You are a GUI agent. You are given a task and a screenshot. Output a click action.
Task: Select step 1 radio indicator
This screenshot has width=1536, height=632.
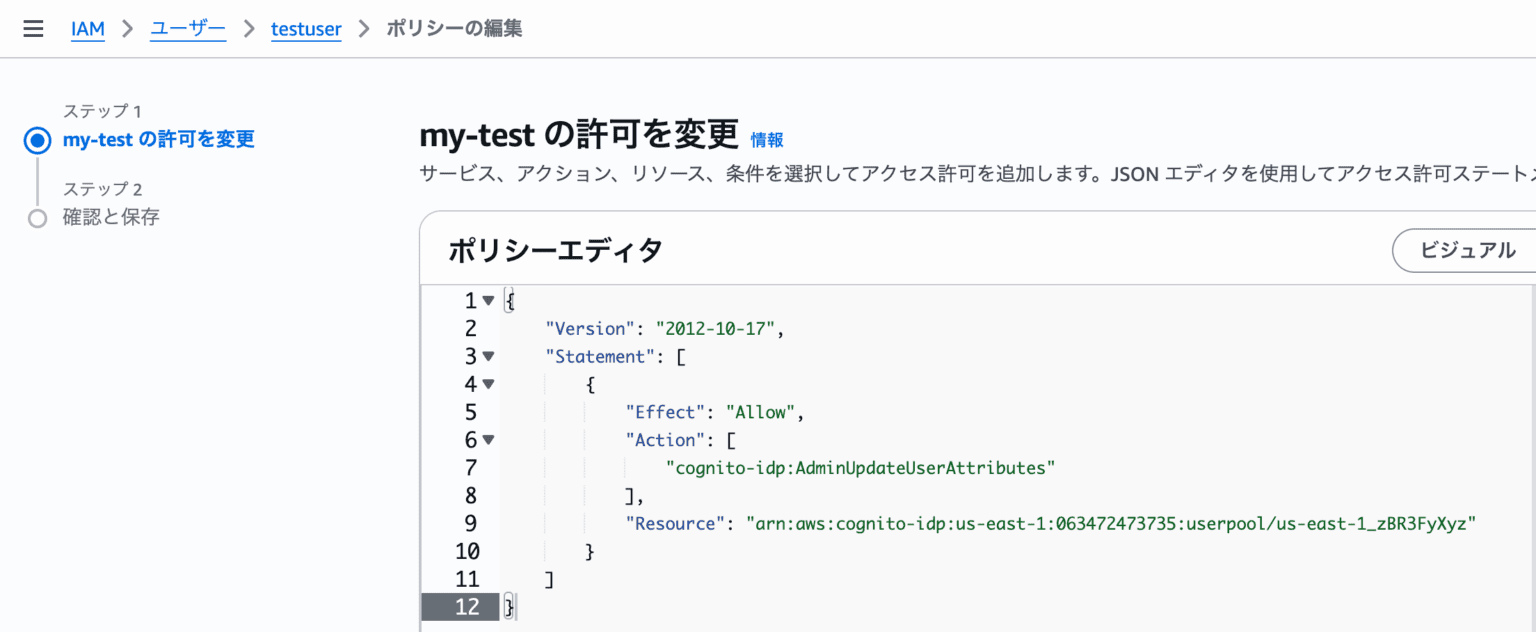[x=37, y=141]
